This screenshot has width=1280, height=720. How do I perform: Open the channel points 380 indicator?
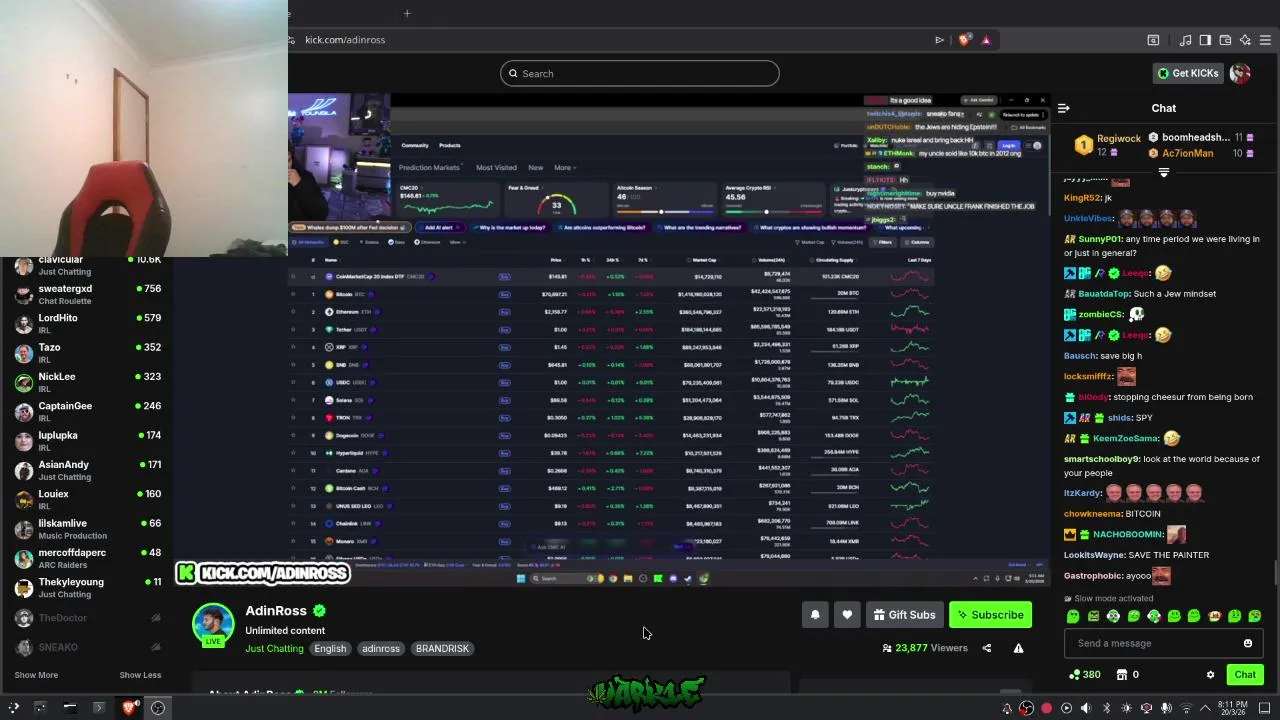[1084, 675]
